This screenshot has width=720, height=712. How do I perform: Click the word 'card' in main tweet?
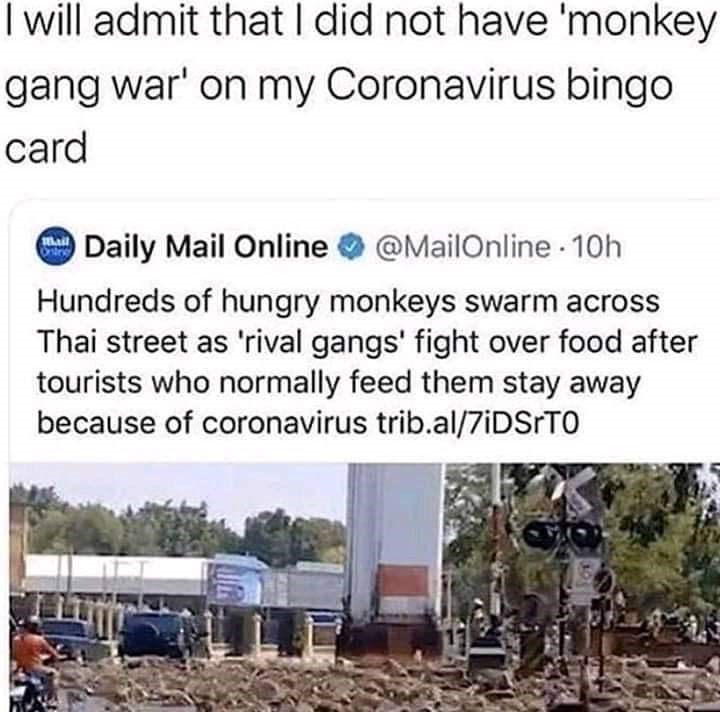tap(46, 147)
